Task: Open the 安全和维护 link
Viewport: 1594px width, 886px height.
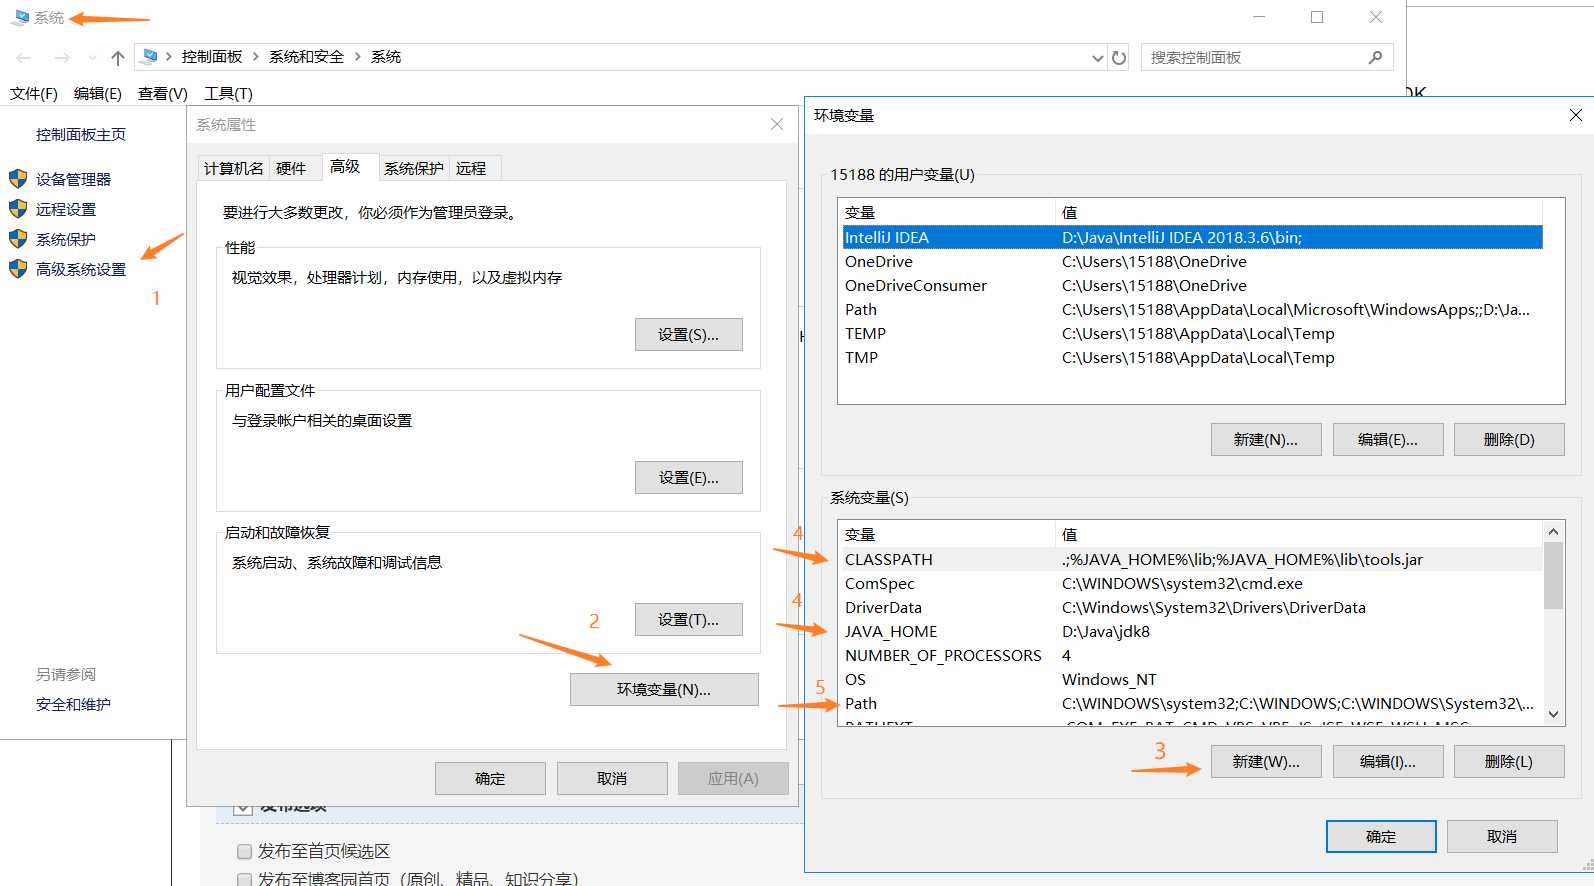Action: (x=73, y=705)
